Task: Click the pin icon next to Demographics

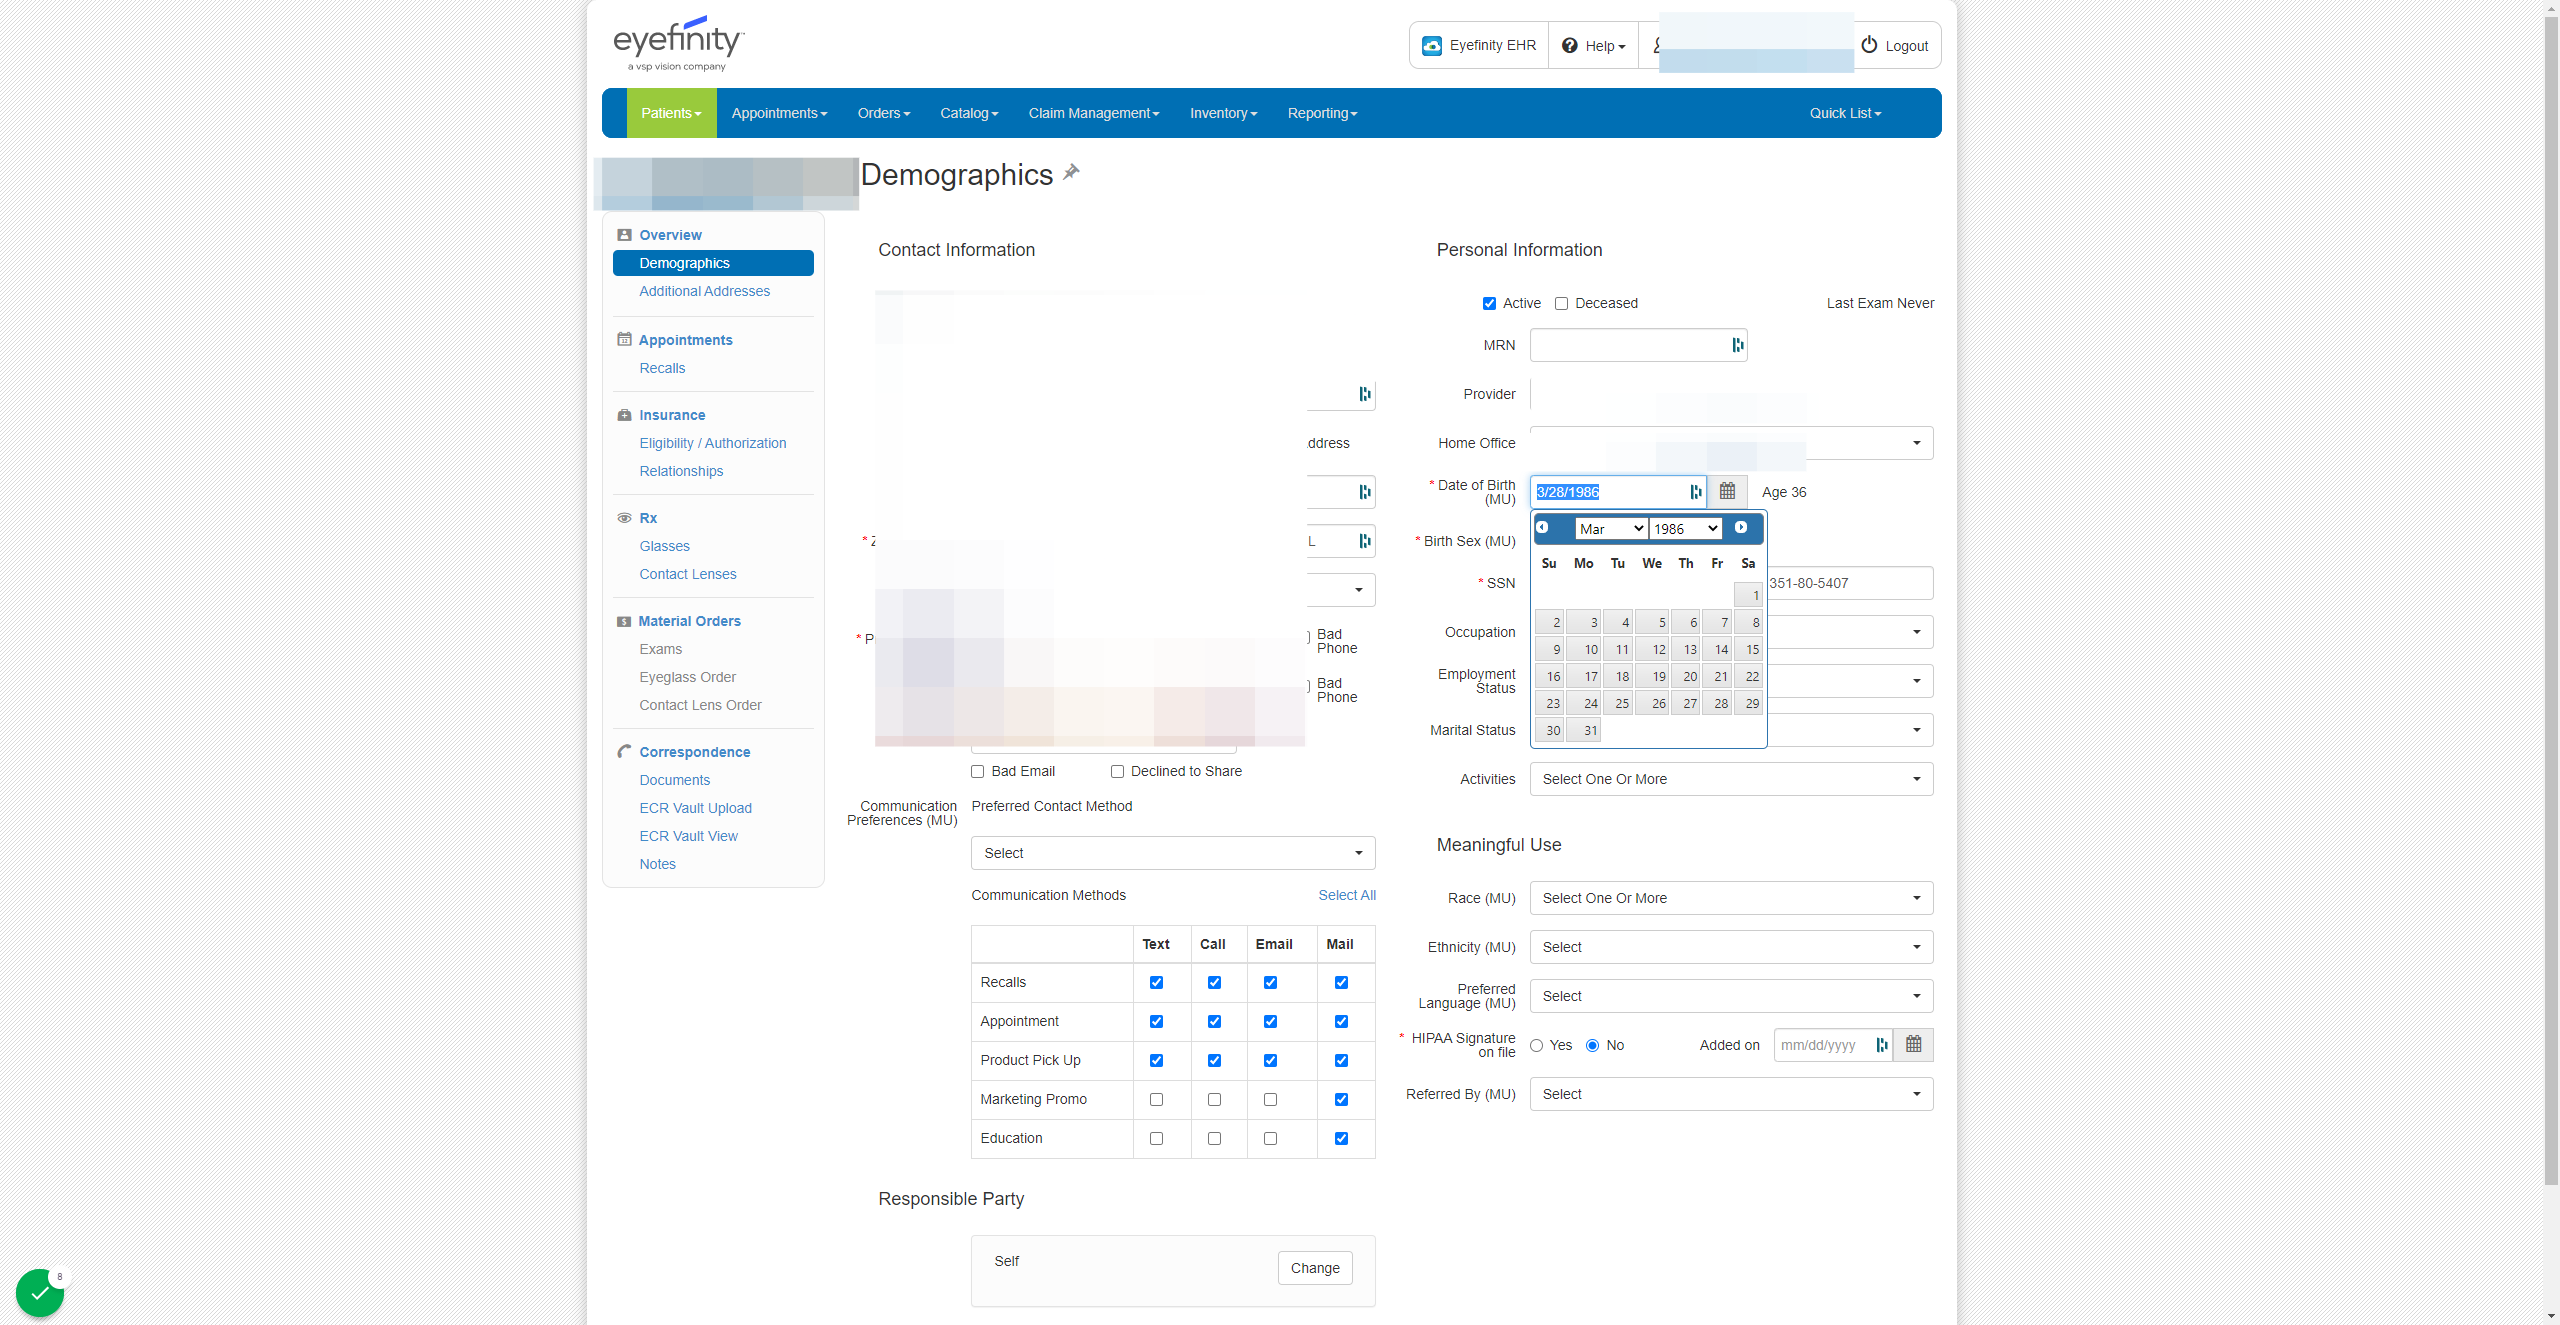Action: [1071, 172]
